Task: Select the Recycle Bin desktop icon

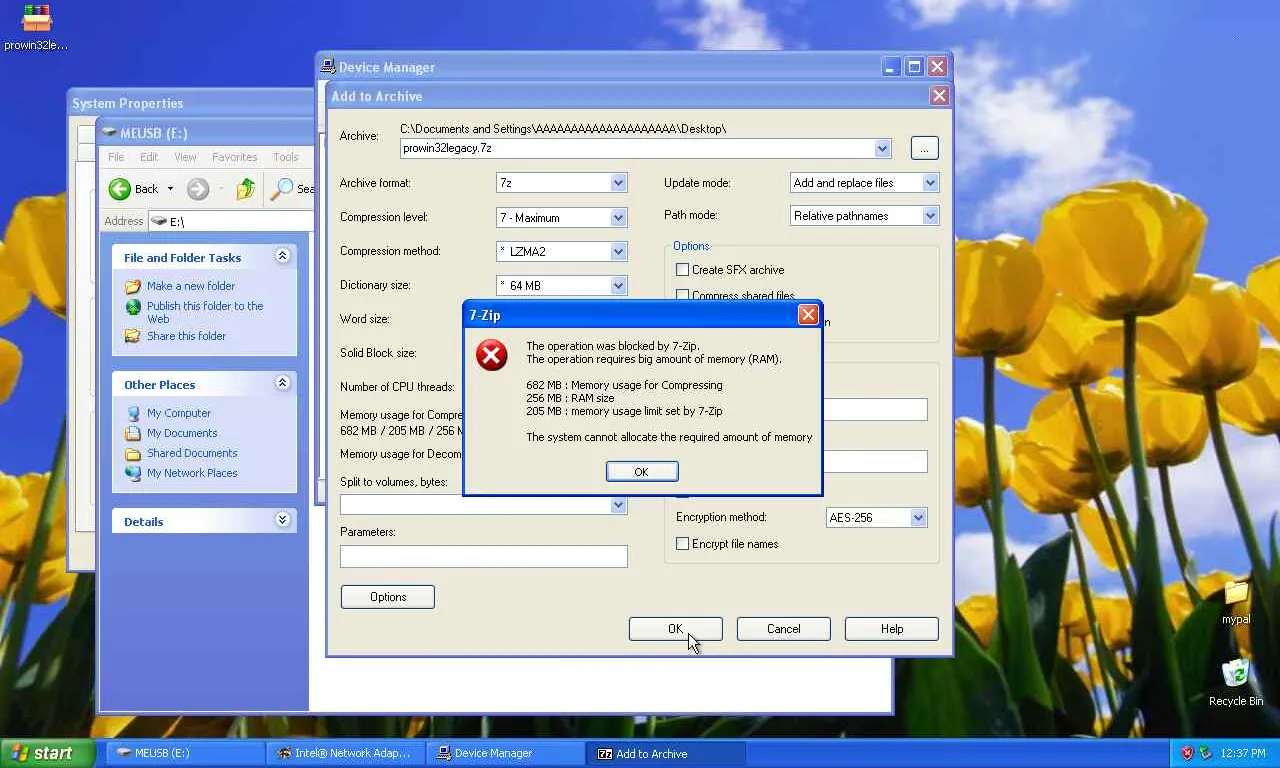Action: coord(1236,672)
